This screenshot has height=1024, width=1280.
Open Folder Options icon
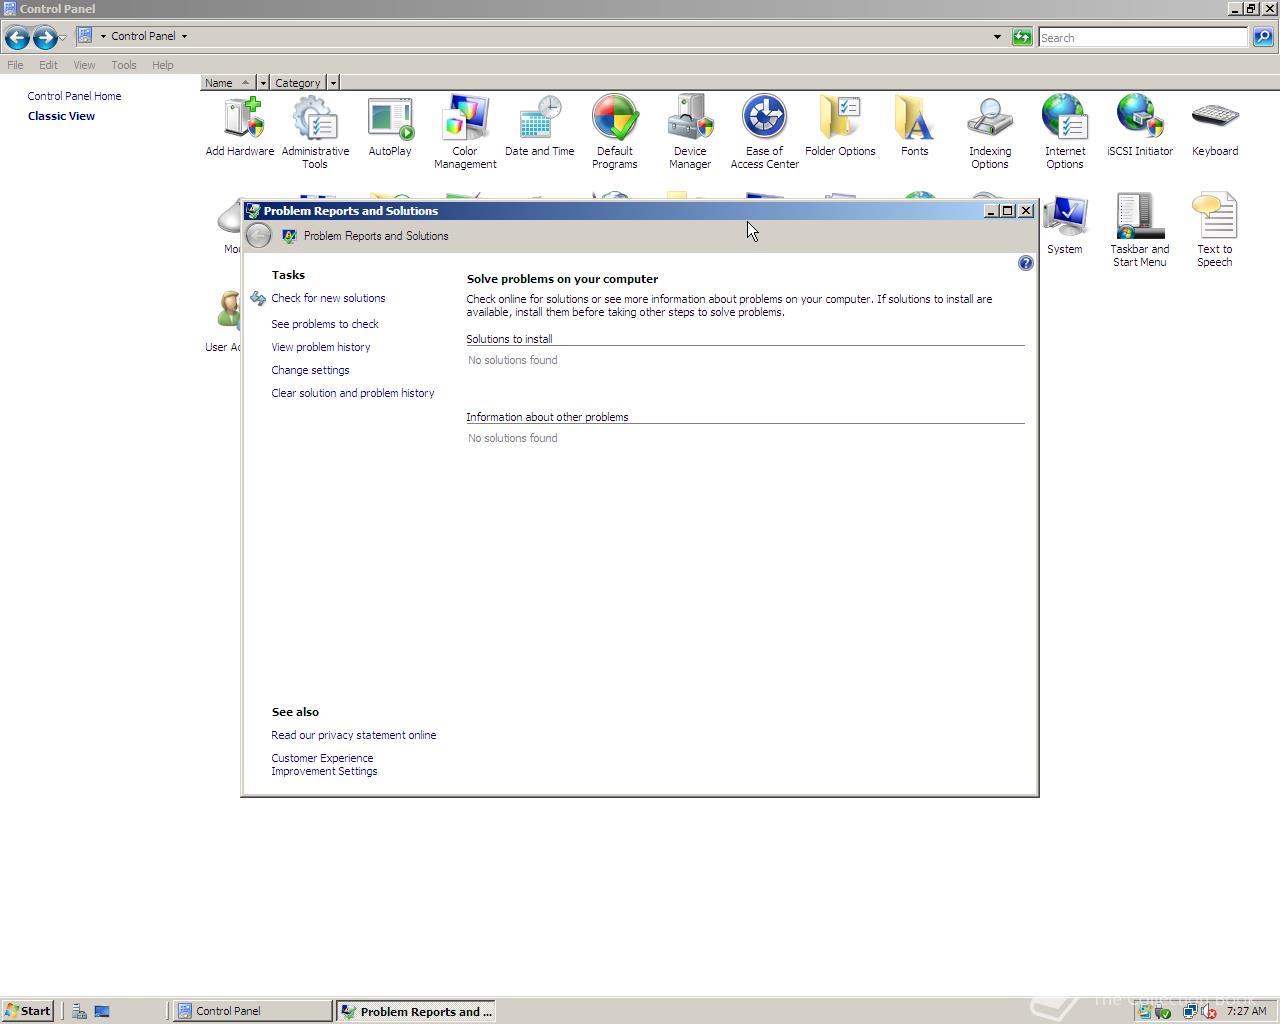coord(840,127)
